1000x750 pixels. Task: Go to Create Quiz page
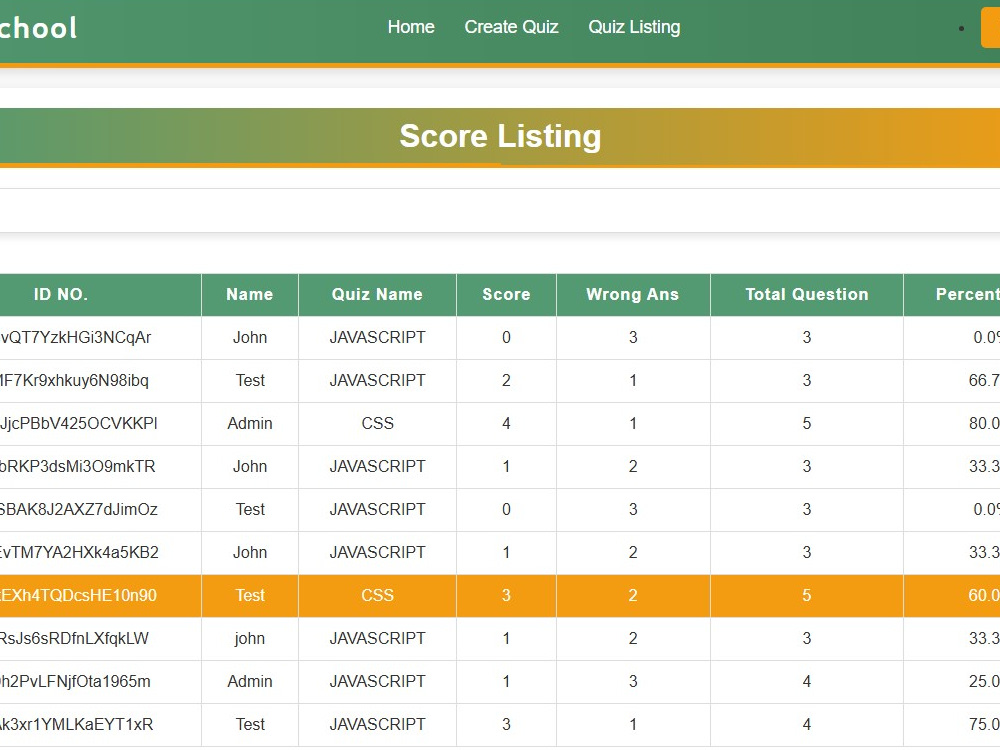point(511,27)
